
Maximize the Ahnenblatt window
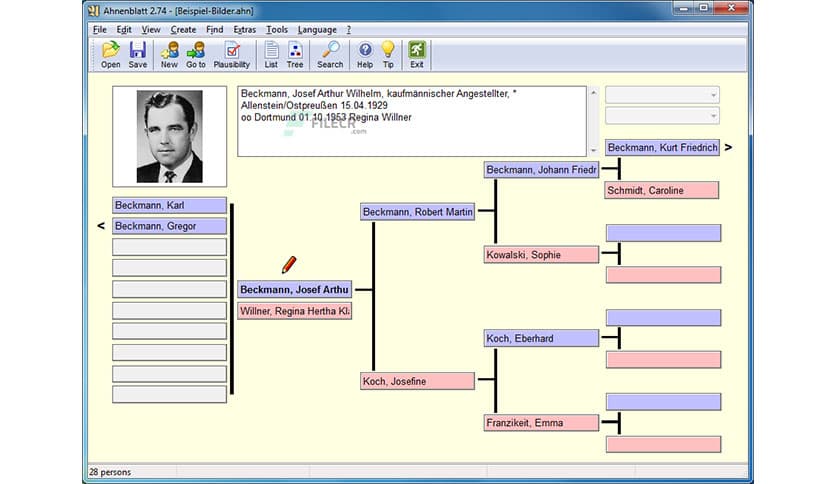704,8
